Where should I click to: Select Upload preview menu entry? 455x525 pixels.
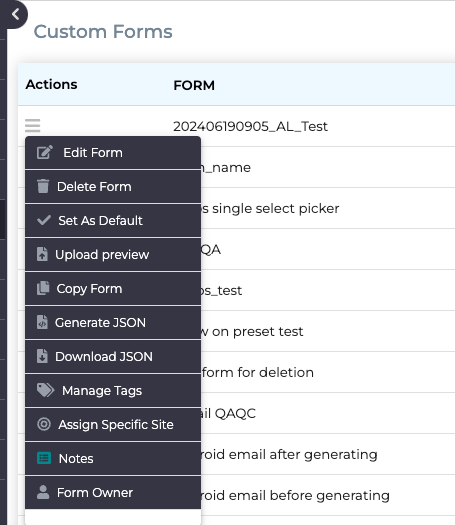113,255
